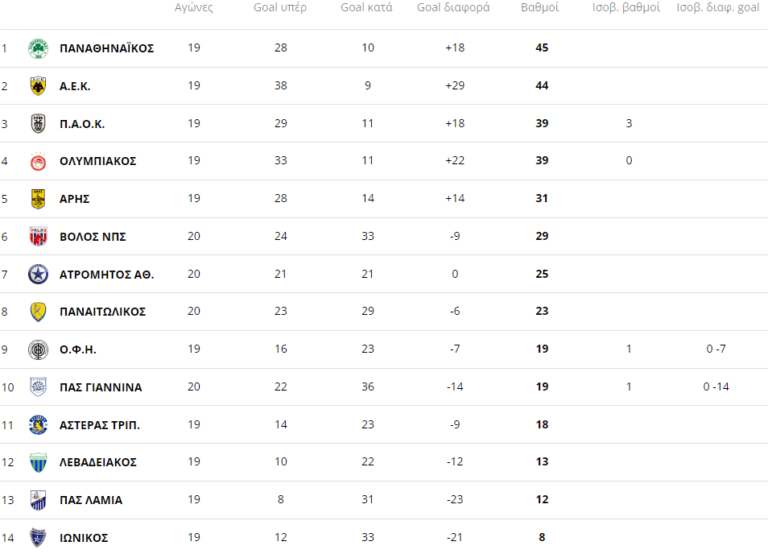This screenshot has width=768, height=554.
Task: Click the A.E.K. yellow eagle crest
Action: pos(38,86)
